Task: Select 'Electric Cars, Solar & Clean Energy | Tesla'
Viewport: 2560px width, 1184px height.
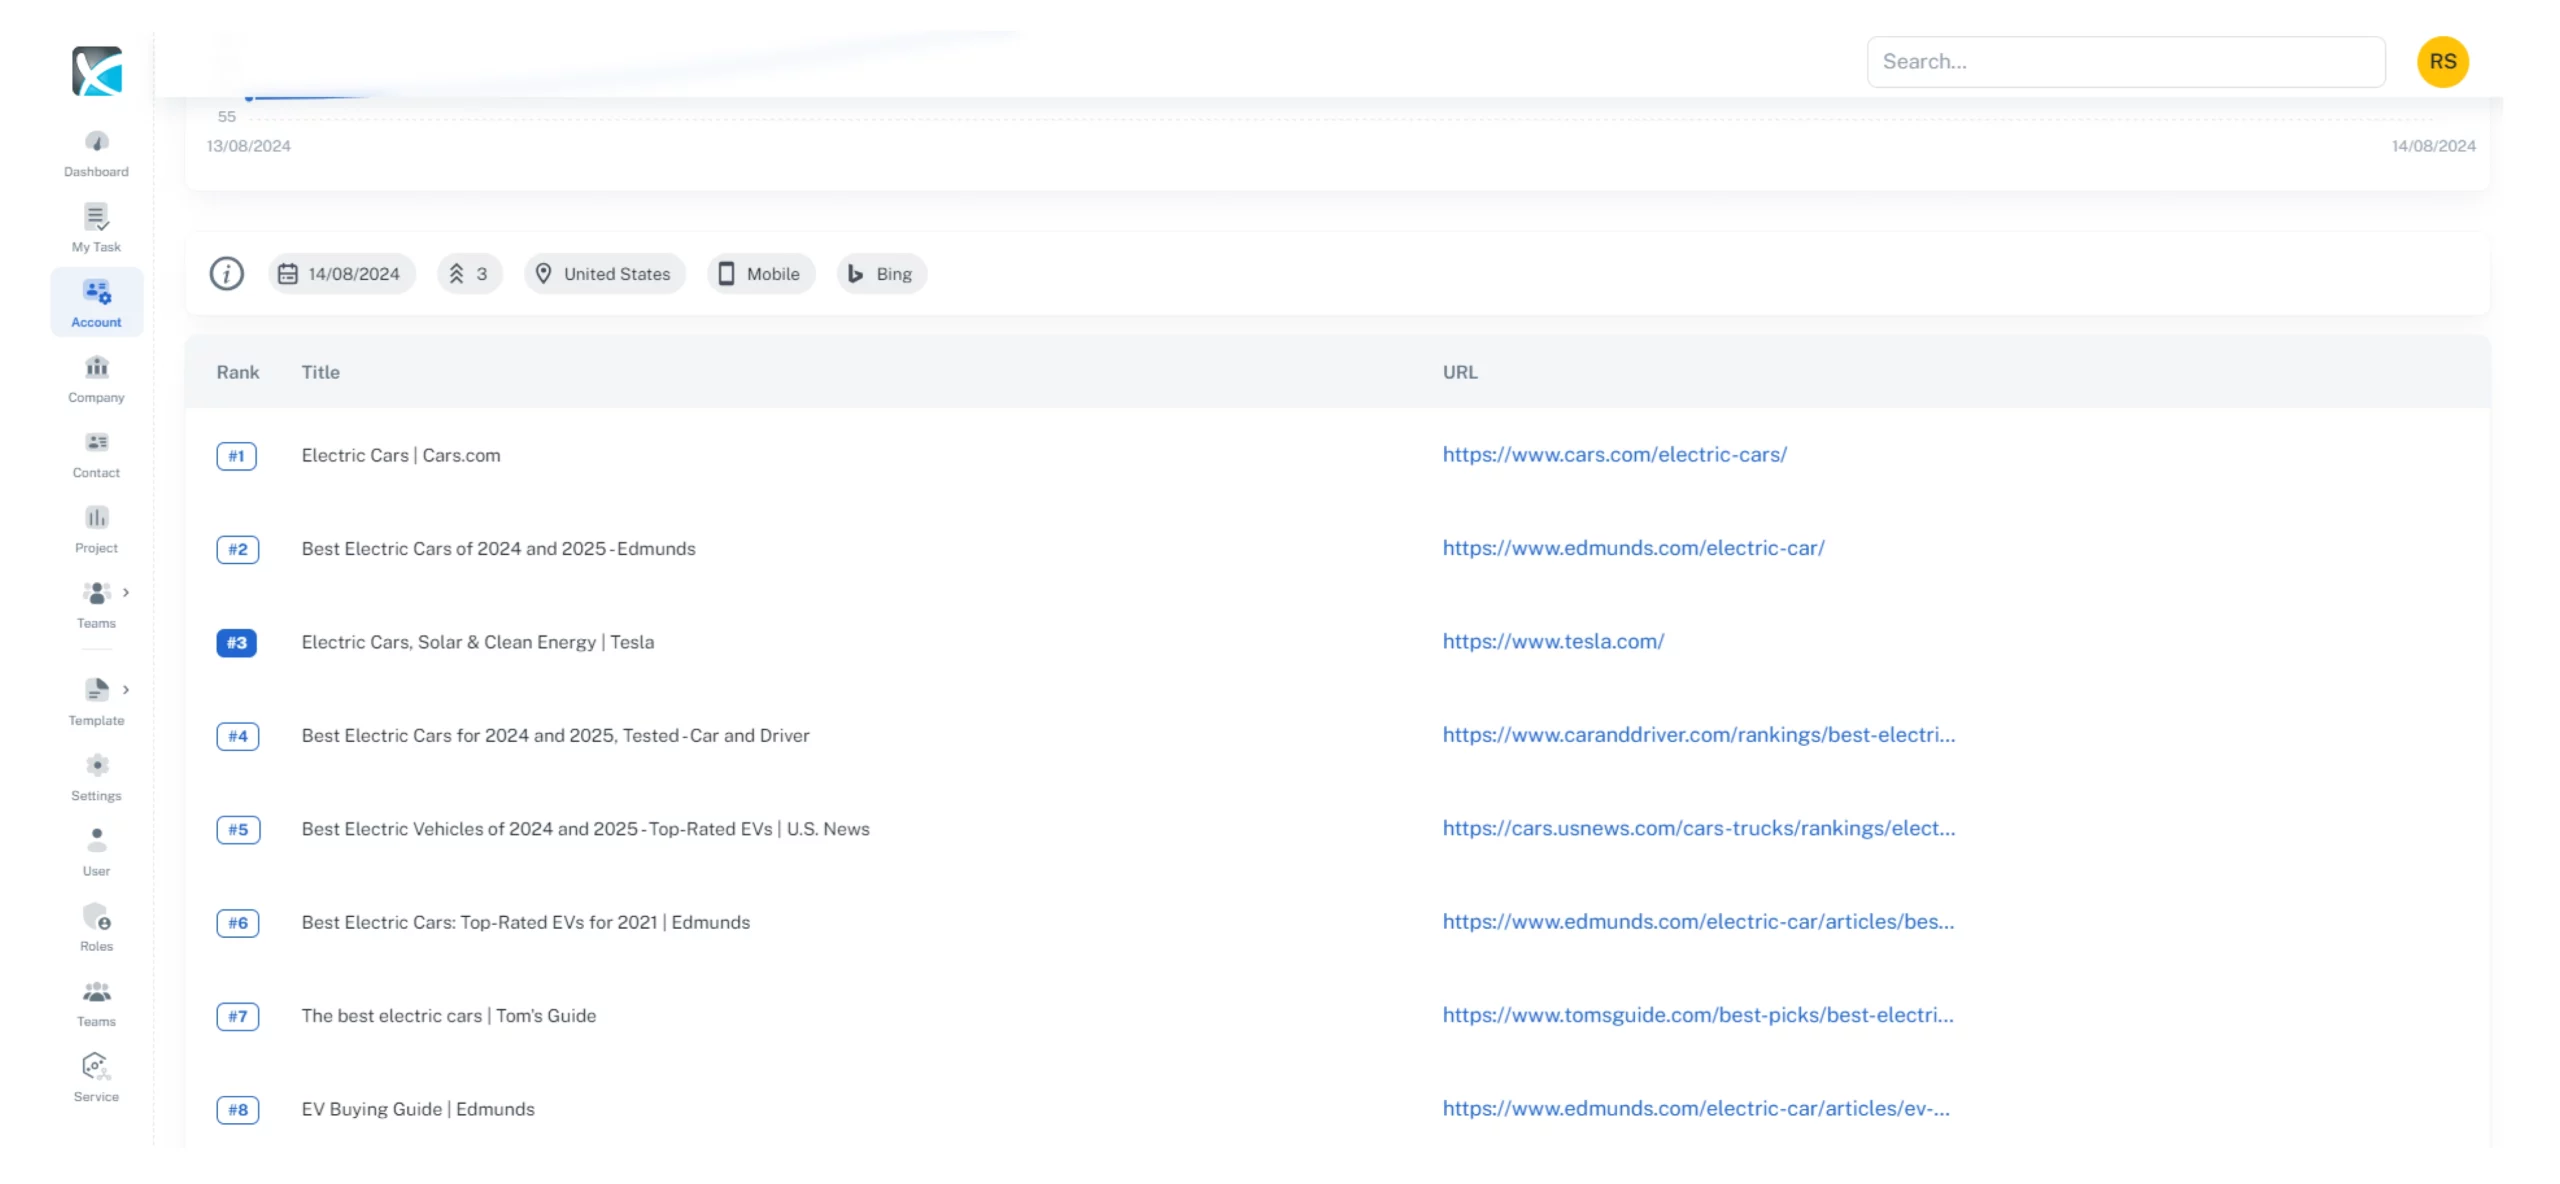Action: click(477, 642)
